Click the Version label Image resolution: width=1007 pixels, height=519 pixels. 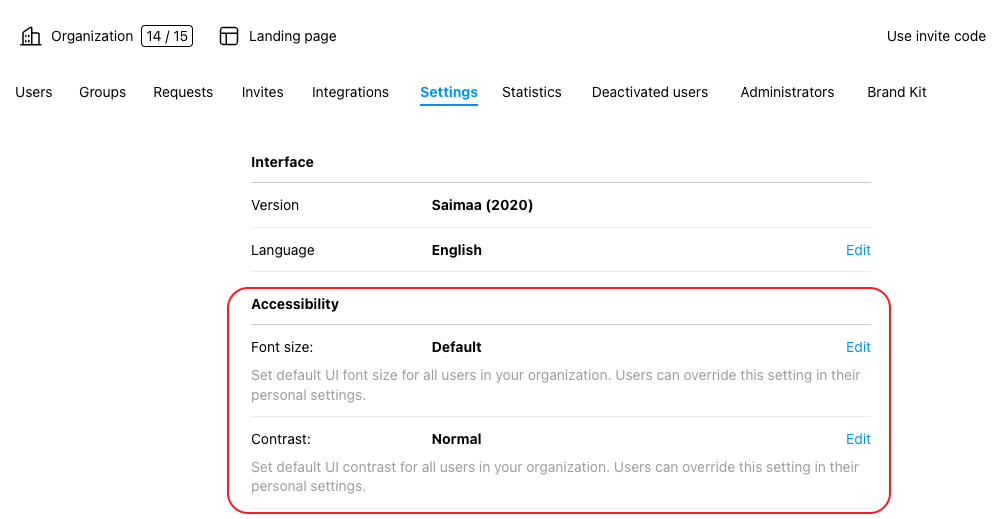tap(275, 206)
